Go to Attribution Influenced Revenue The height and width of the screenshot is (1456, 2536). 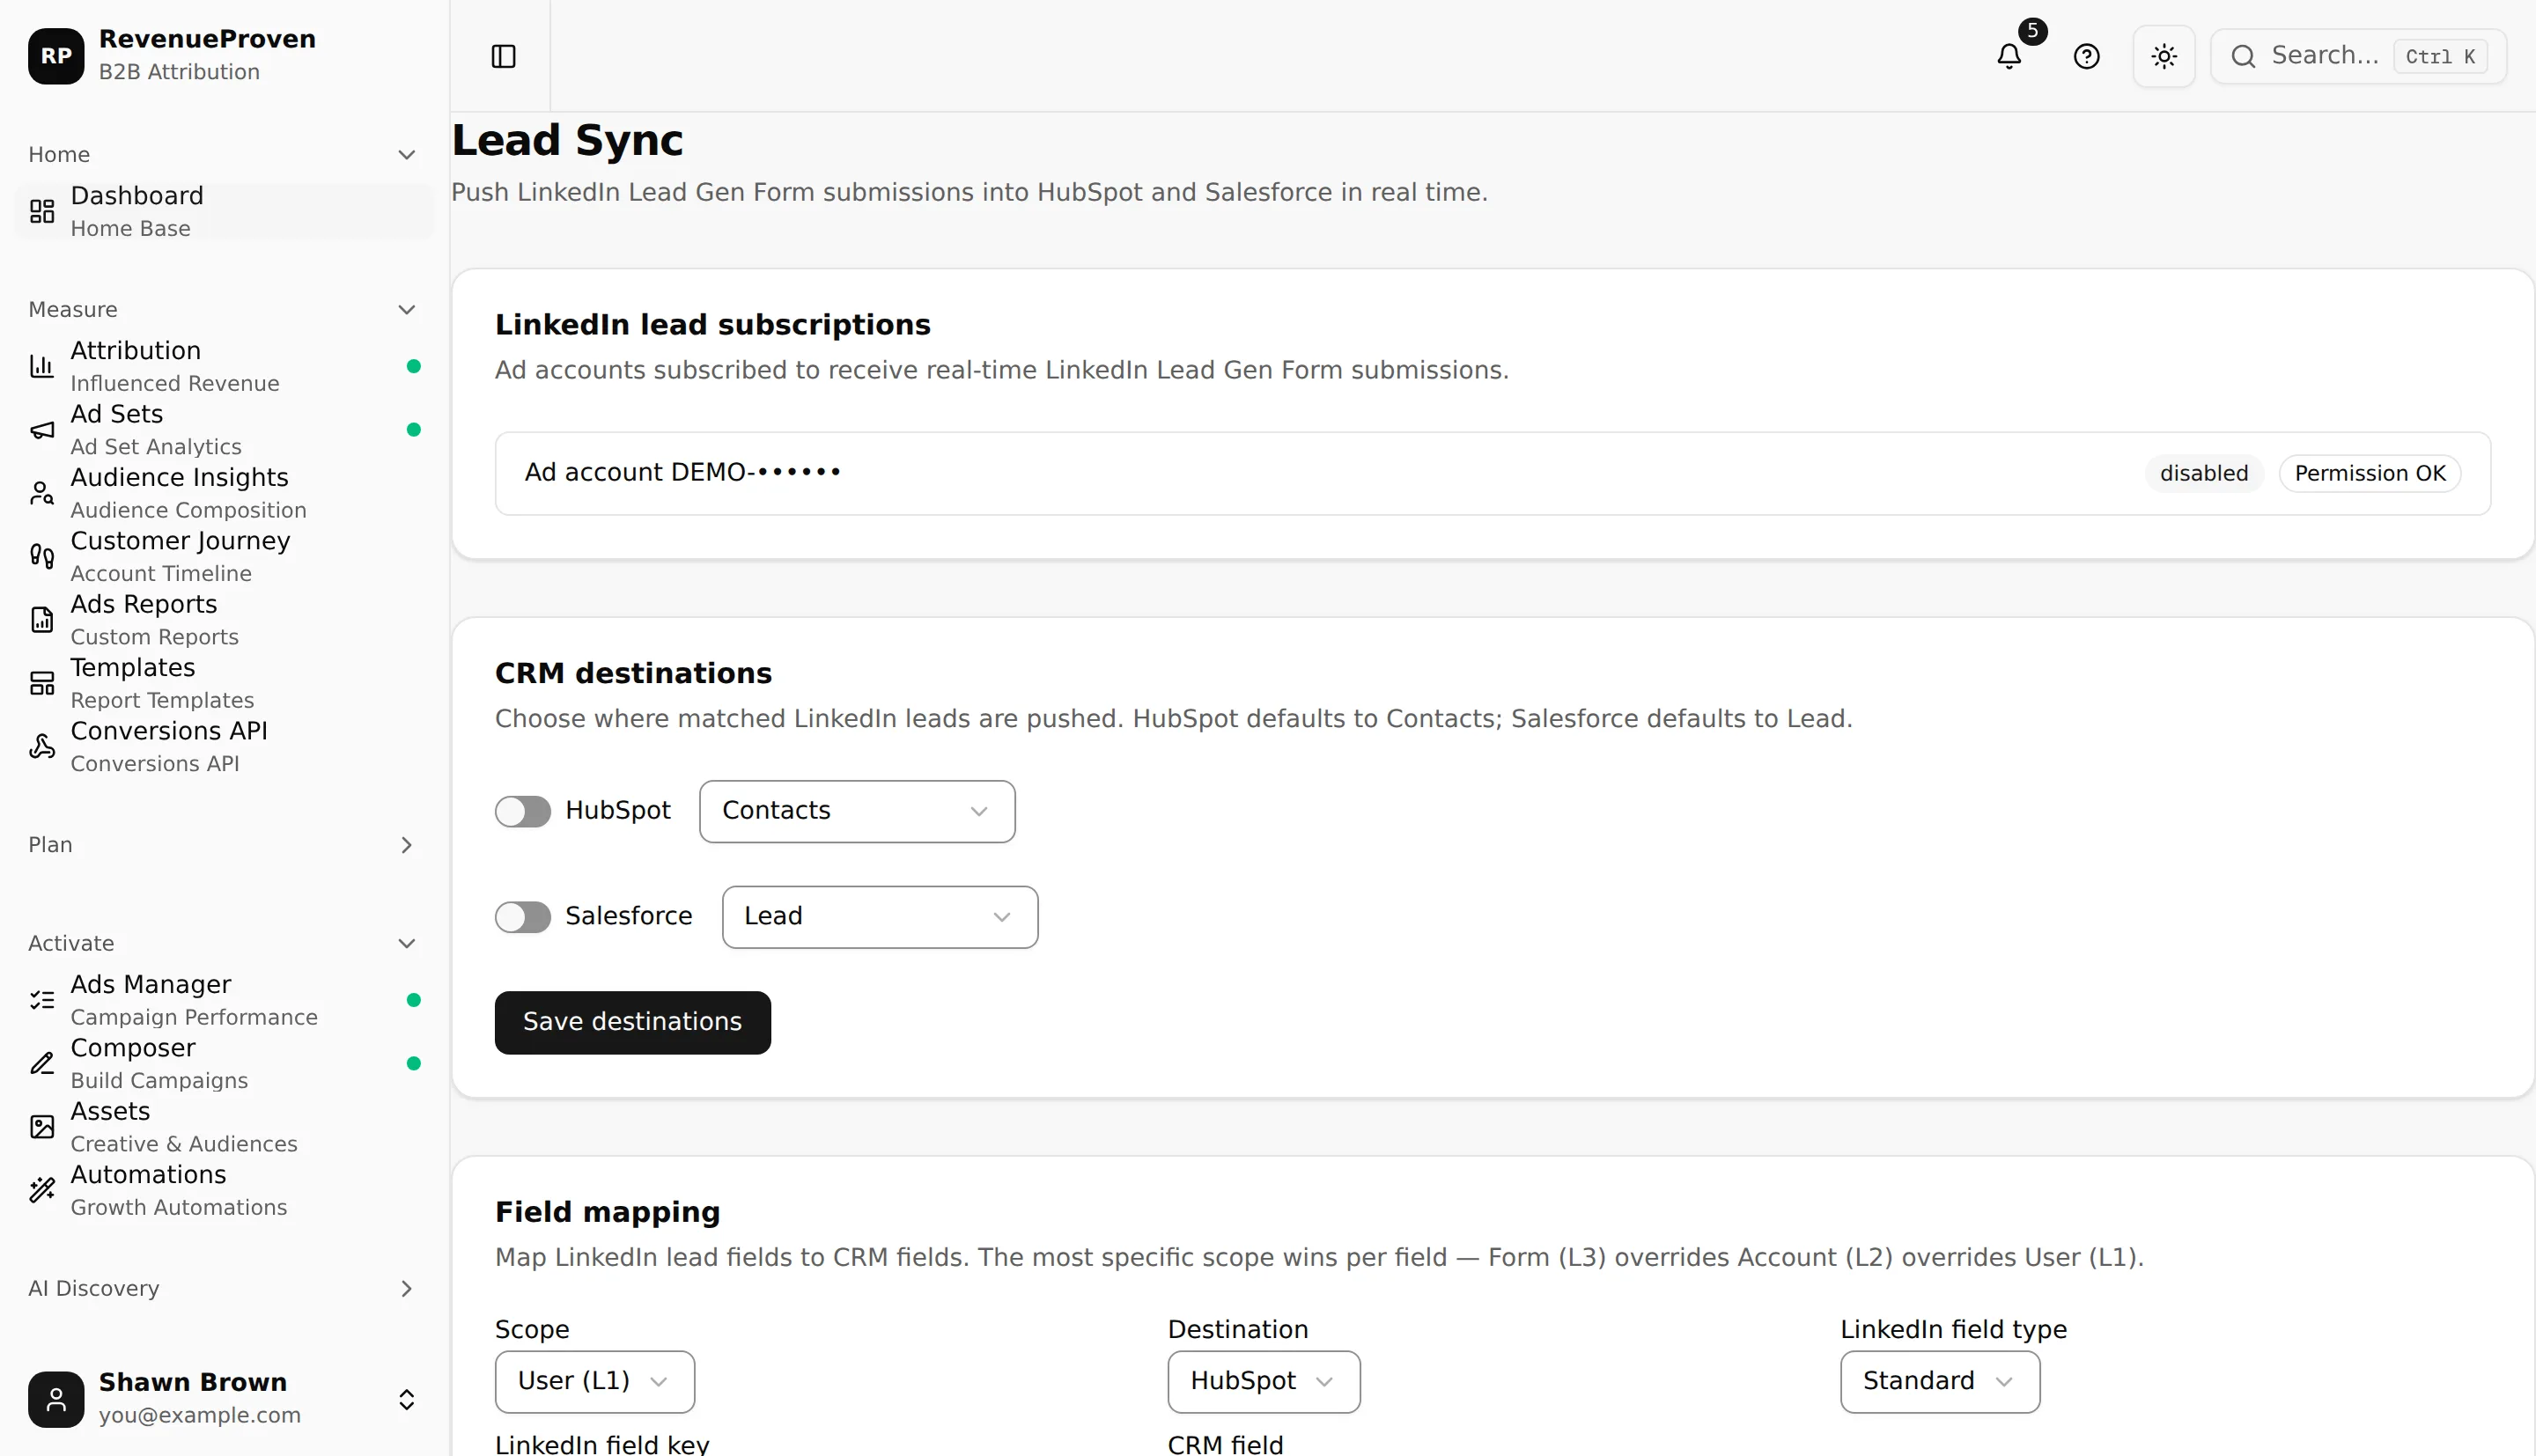click(x=224, y=366)
